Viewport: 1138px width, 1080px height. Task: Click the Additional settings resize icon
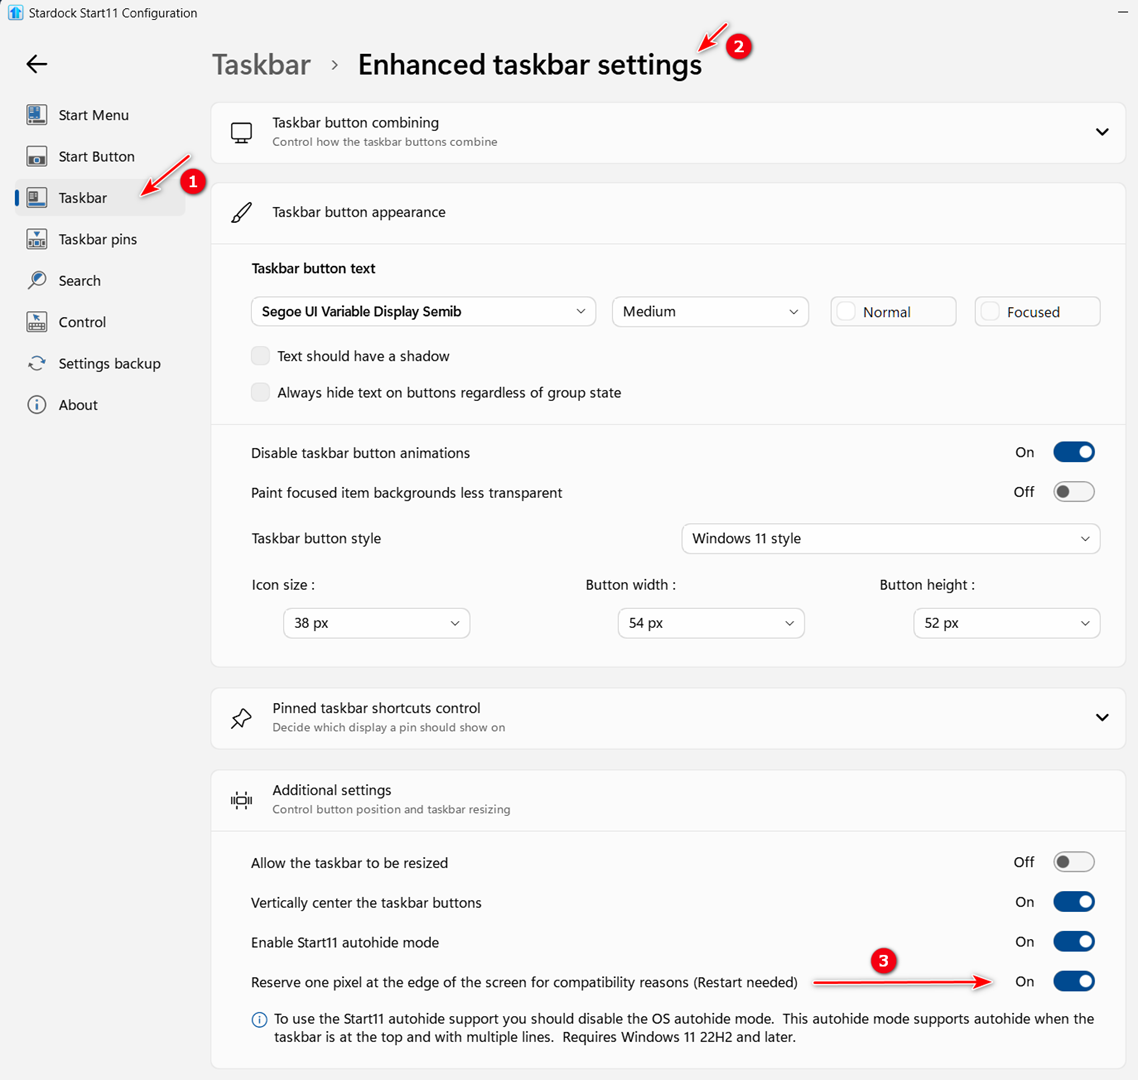pos(242,801)
